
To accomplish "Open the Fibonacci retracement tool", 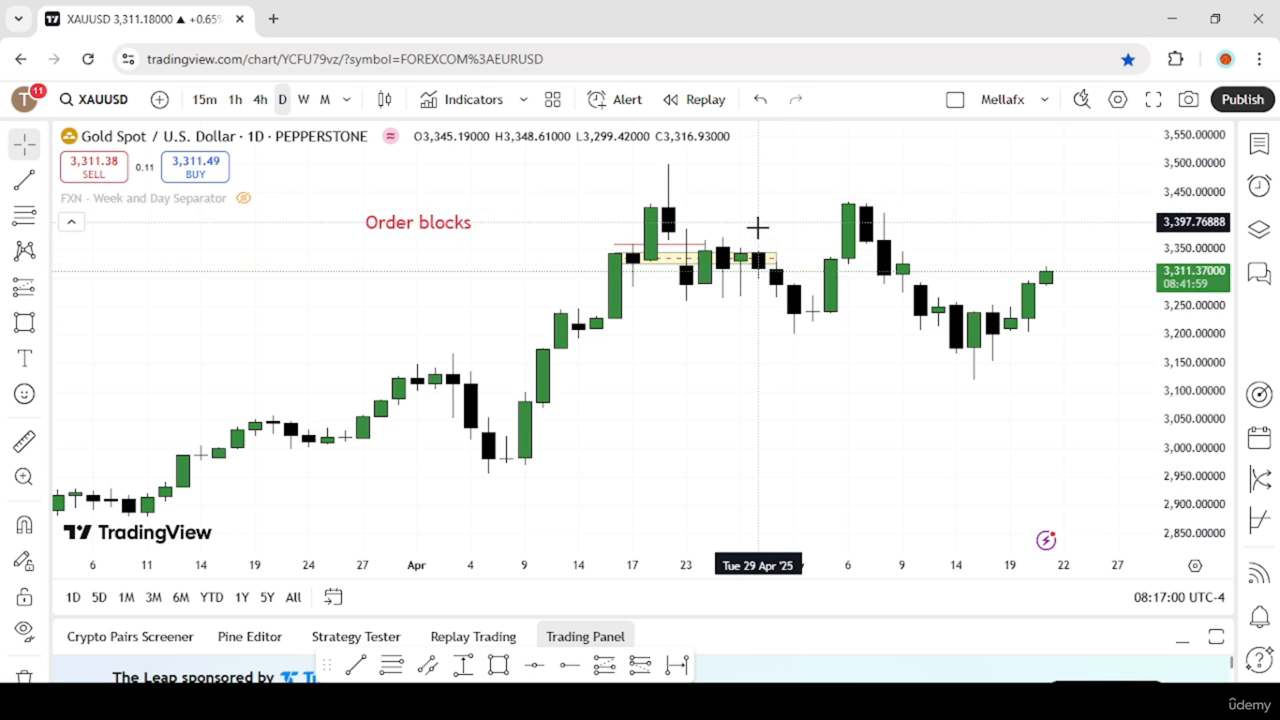I will tap(25, 215).
